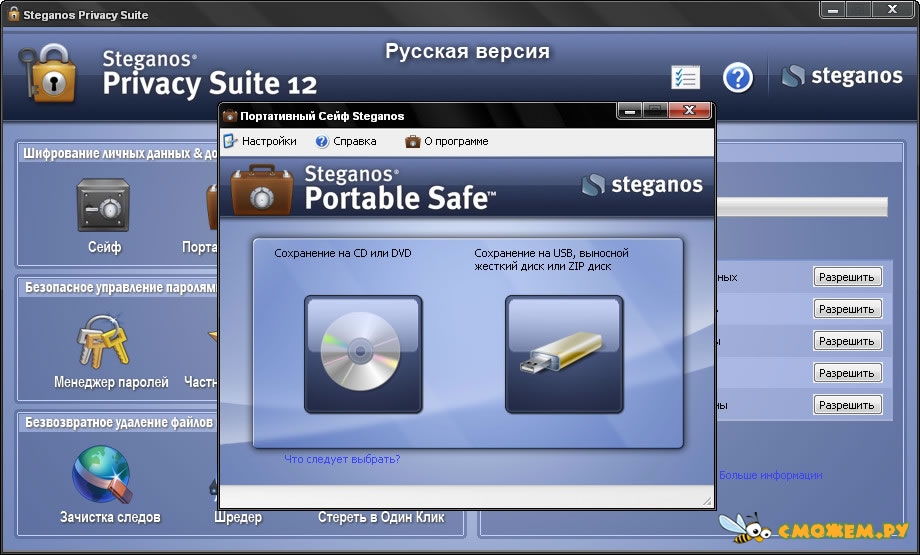Click Сохранение на CD или DVD text

(343, 253)
